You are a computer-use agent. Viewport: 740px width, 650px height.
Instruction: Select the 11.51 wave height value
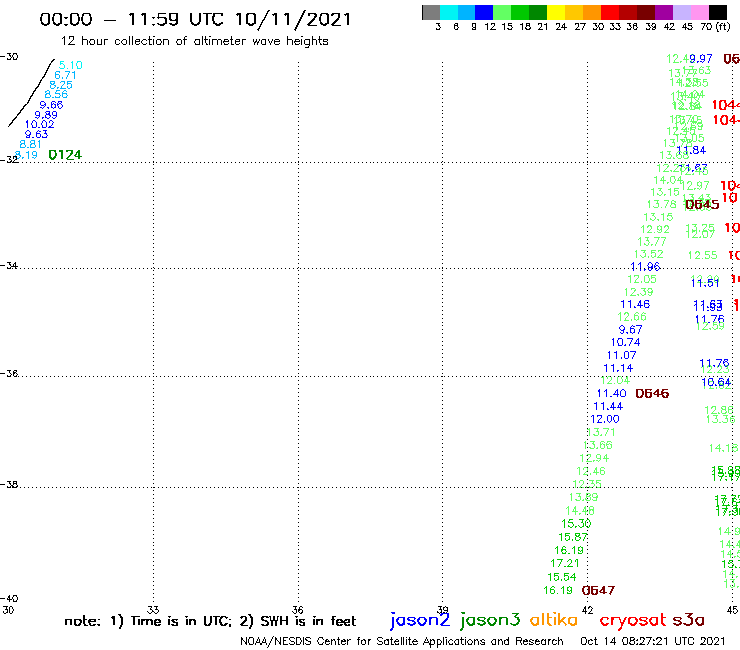(x=705, y=283)
